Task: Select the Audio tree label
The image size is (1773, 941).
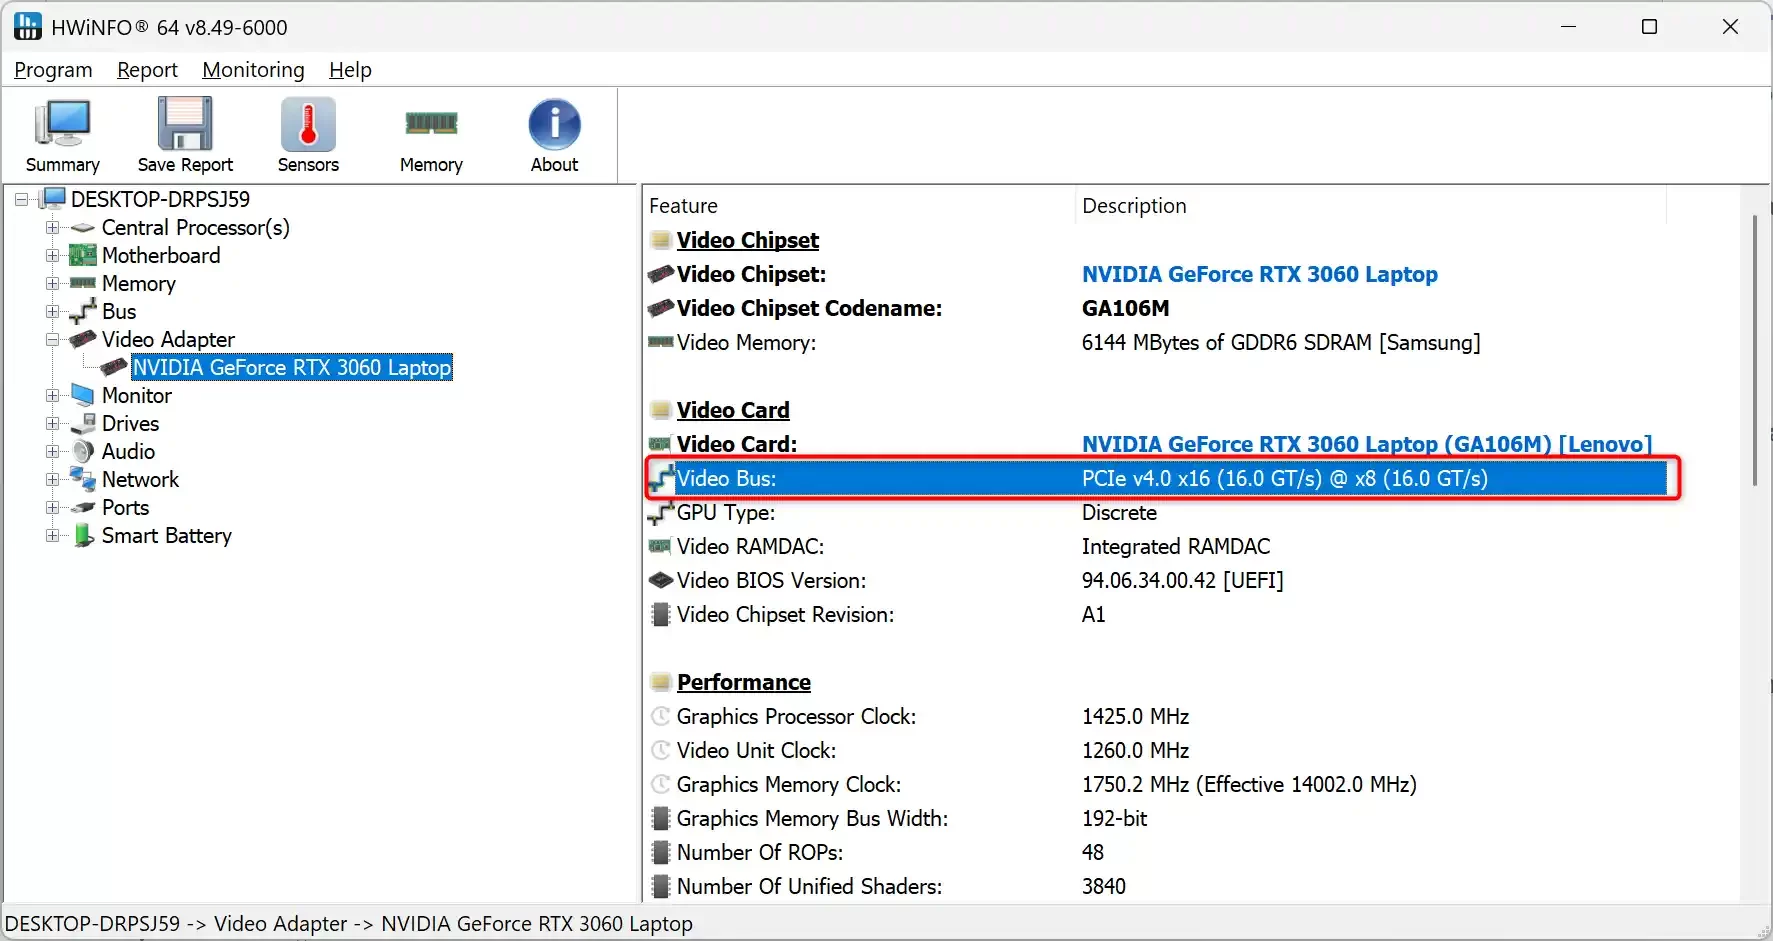Action: tap(128, 451)
